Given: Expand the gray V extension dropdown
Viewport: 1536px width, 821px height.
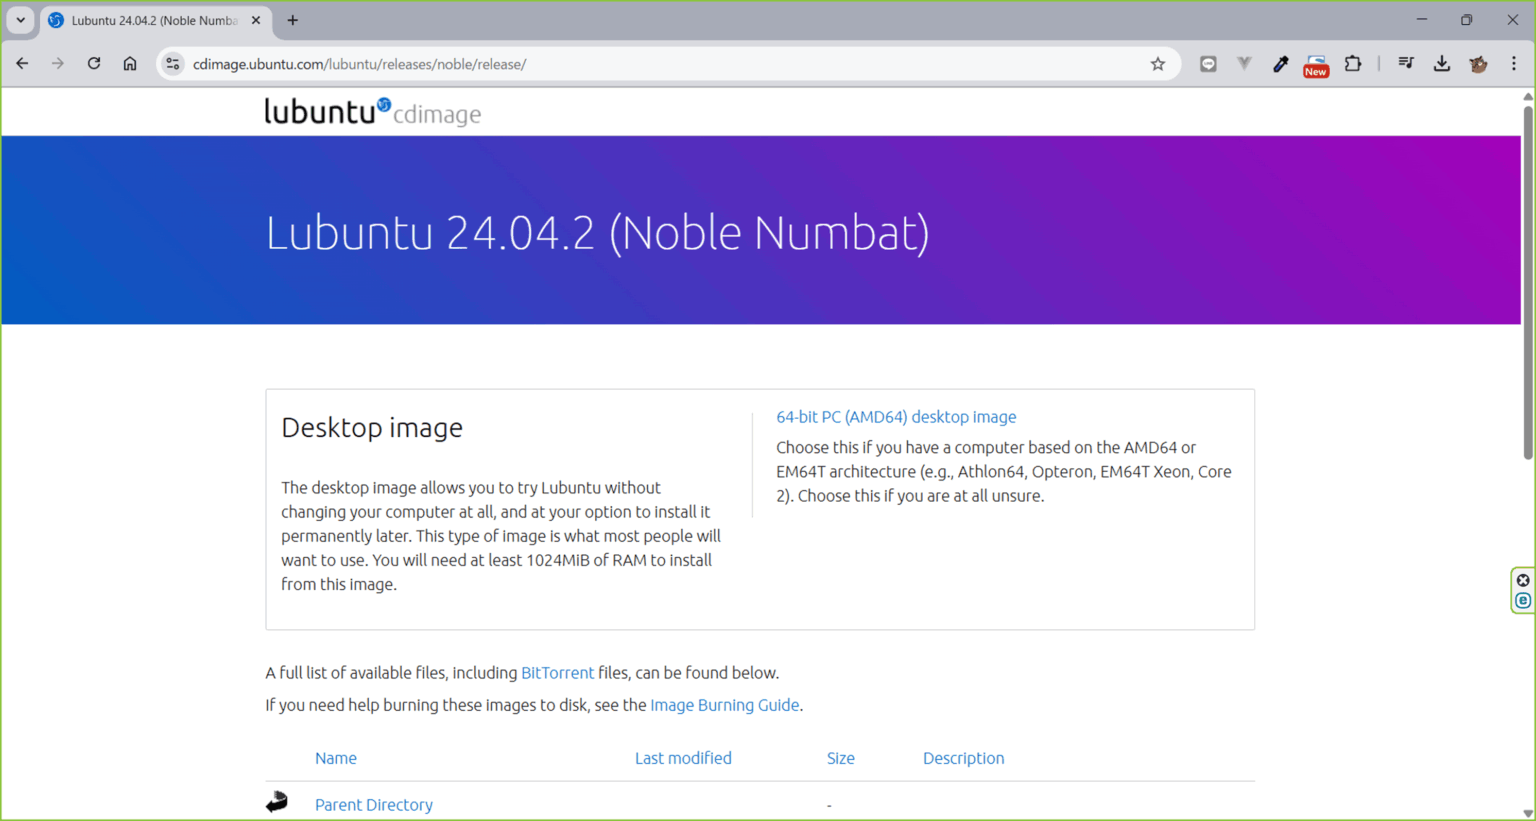Looking at the screenshot, I should tap(1244, 63).
